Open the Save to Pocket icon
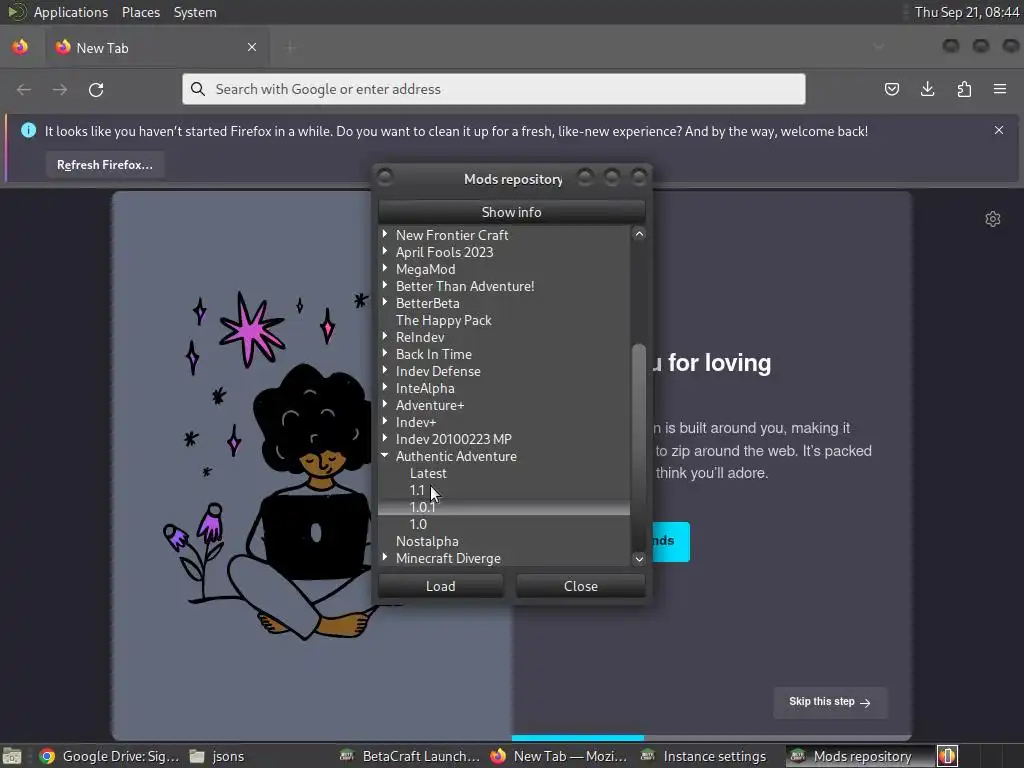The height and width of the screenshot is (768, 1024). pyautogui.click(x=891, y=89)
